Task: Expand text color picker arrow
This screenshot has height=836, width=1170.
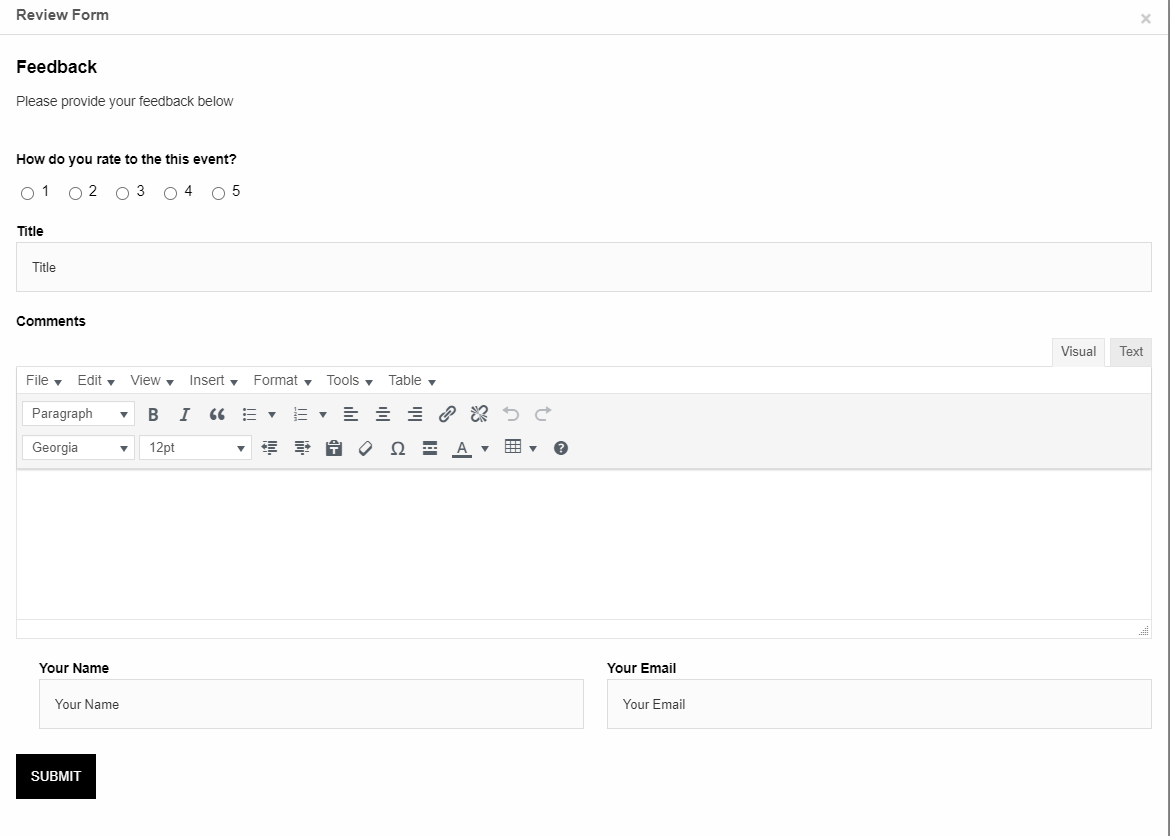Action: click(485, 448)
